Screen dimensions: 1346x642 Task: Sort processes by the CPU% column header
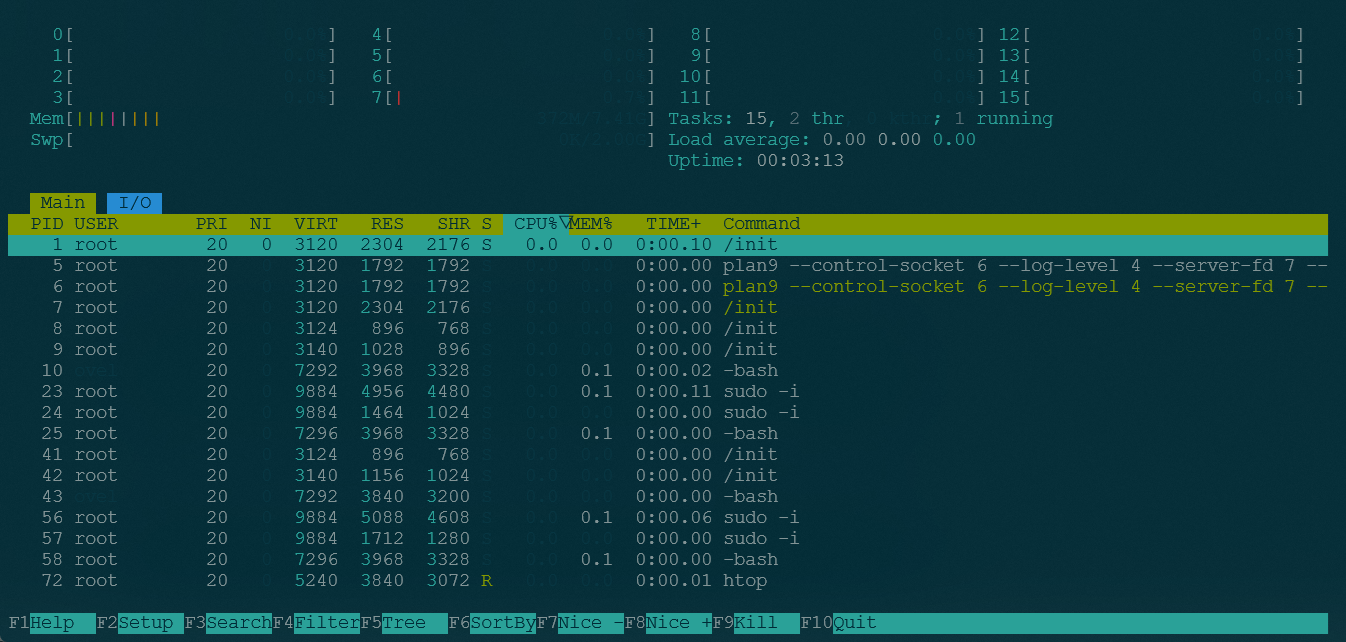[535, 224]
